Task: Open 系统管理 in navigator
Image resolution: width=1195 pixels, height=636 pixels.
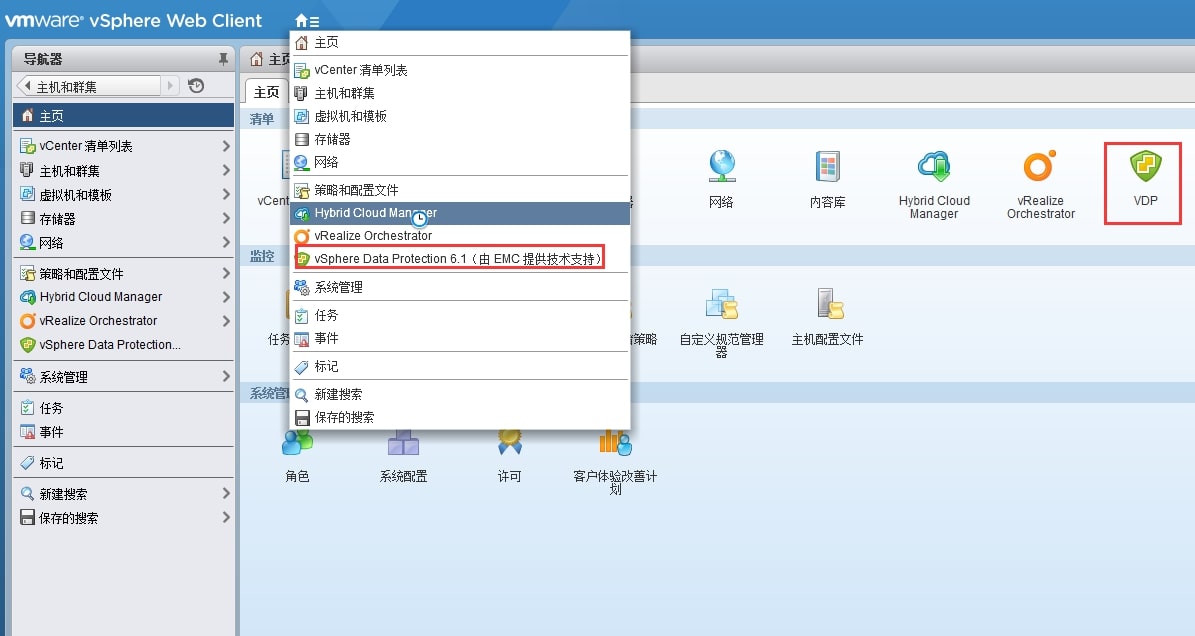Action: (x=123, y=376)
